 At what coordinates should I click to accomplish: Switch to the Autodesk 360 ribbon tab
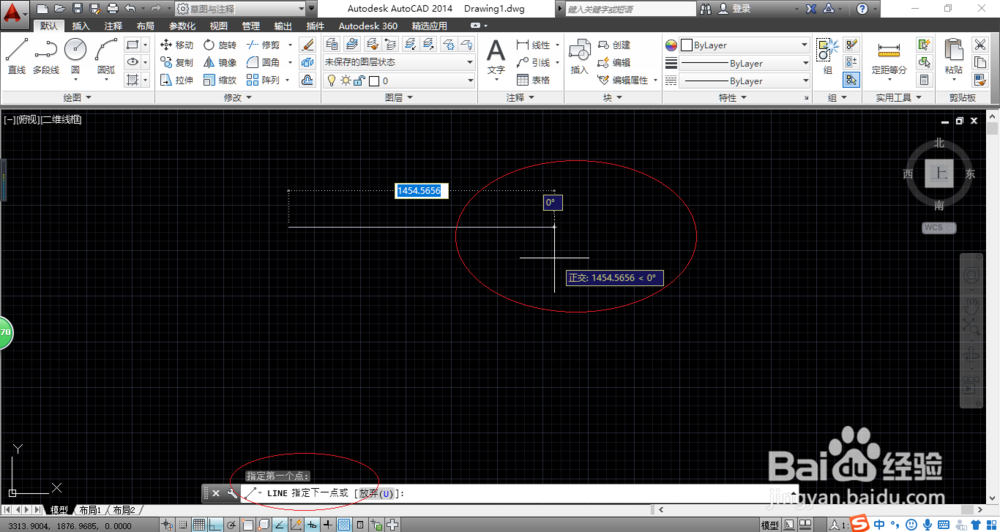(368, 26)
